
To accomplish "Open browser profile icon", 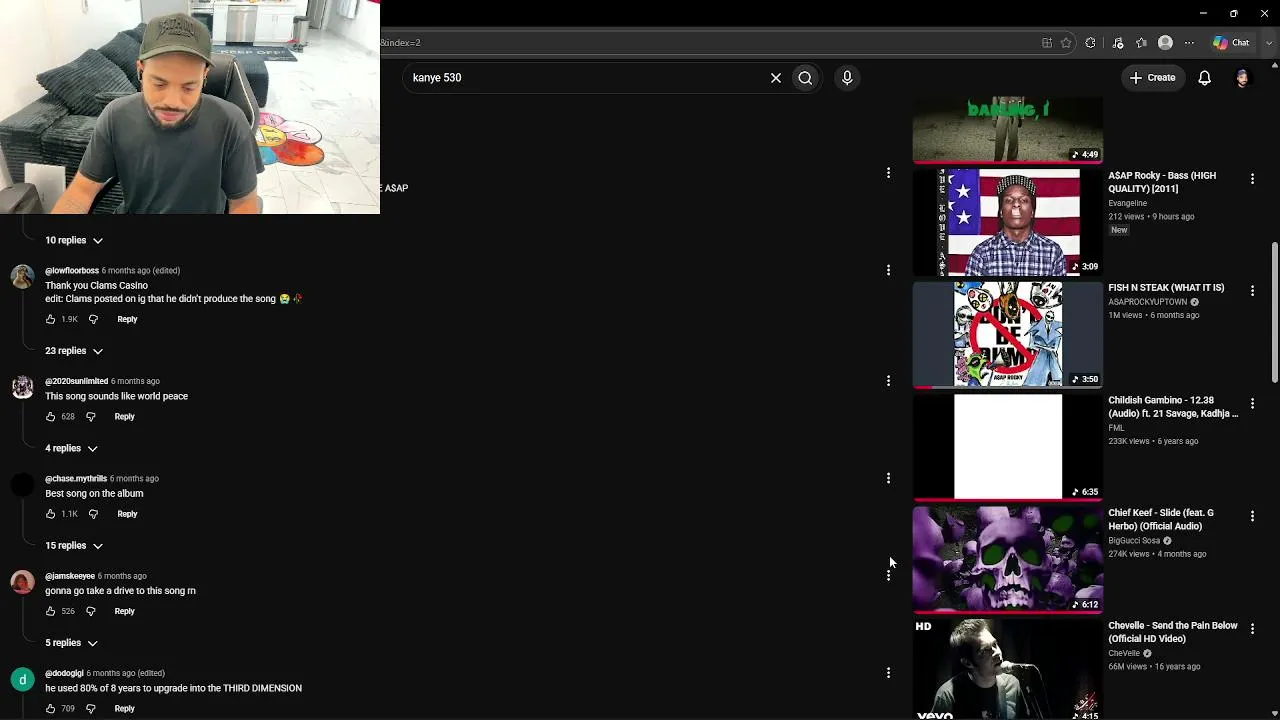I will 1165,43.
